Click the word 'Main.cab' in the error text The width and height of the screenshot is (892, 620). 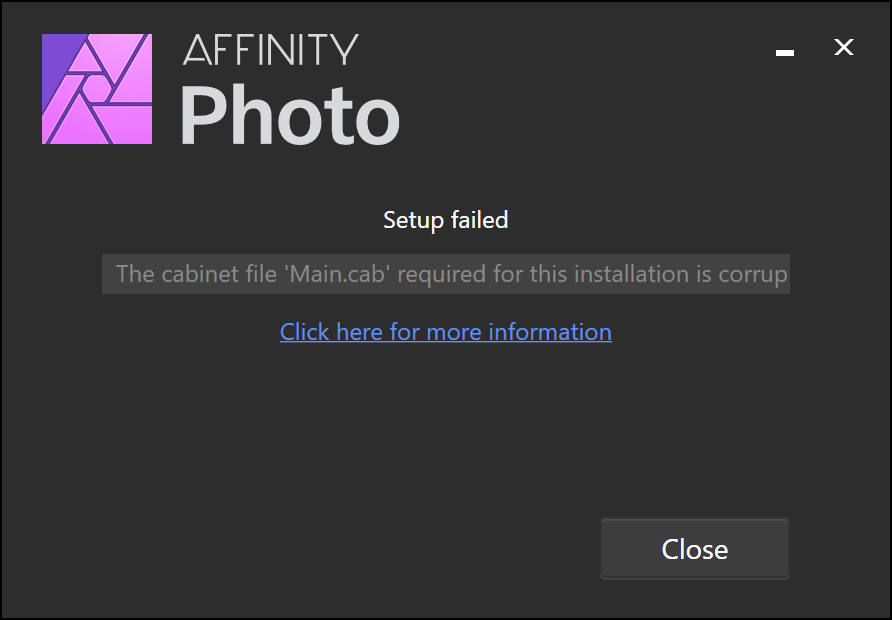[337, 274]
